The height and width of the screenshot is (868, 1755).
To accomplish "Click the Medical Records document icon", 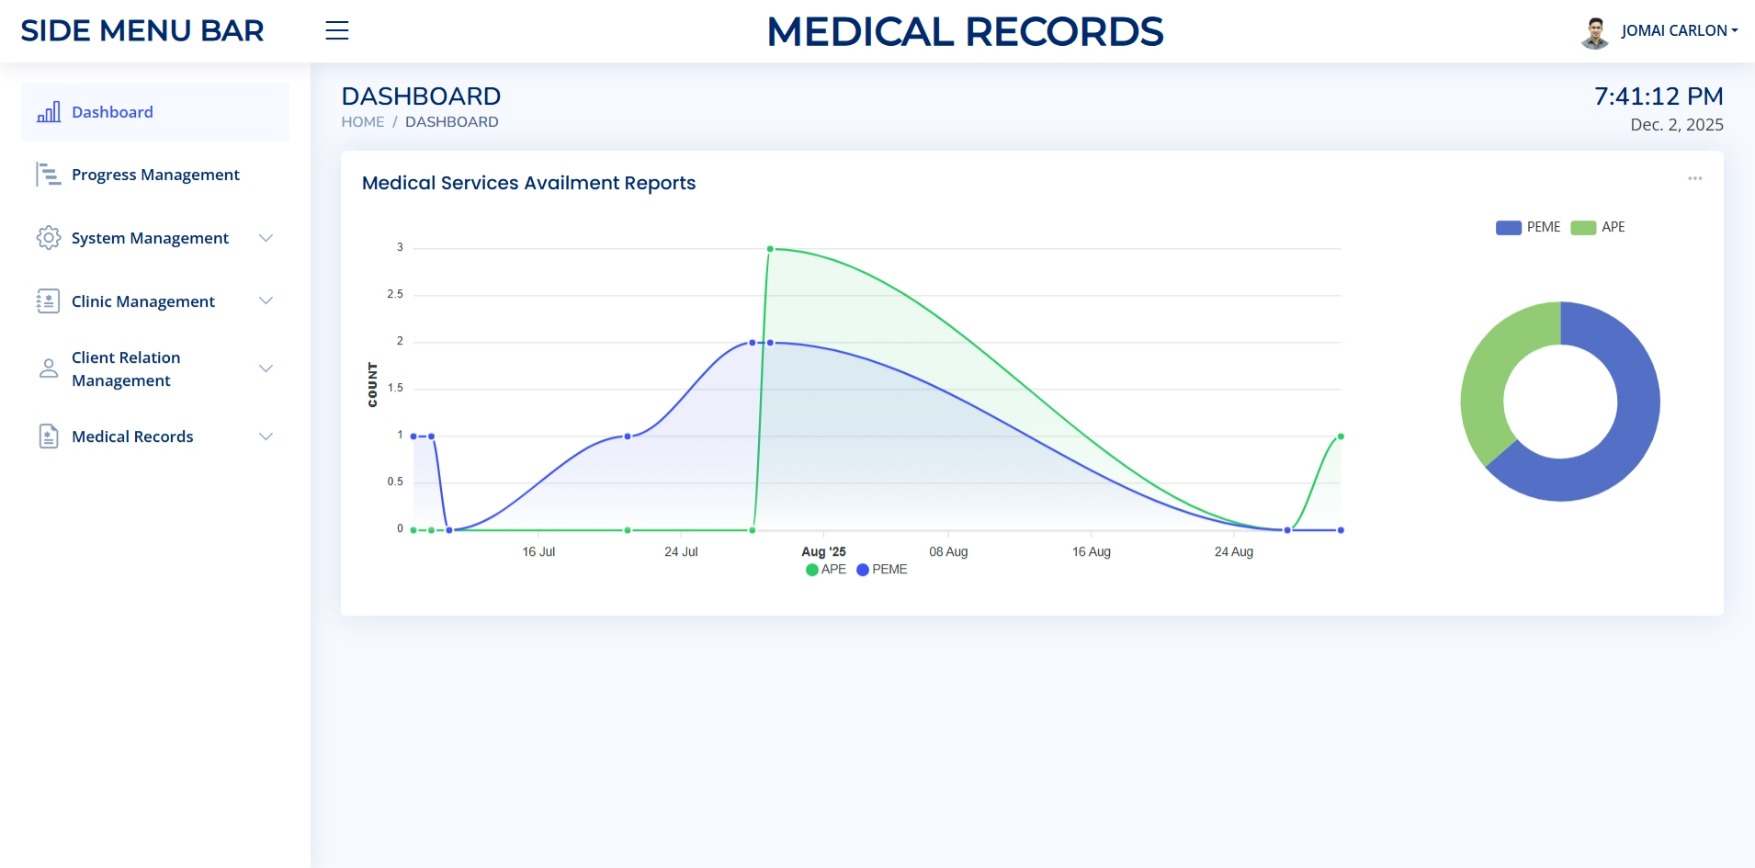I will pos(48,436).
